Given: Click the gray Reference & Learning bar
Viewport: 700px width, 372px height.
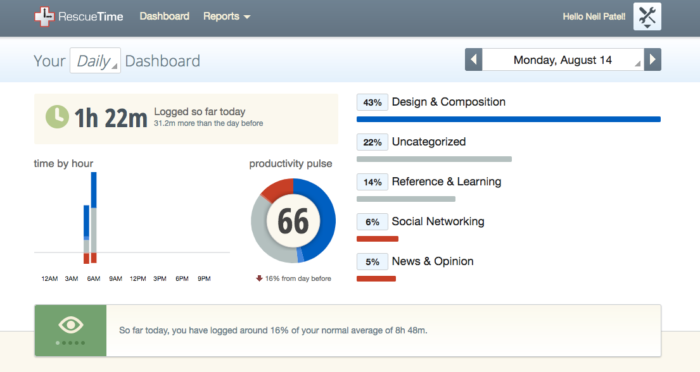Looking at the screenshot, I should (406, 199).
